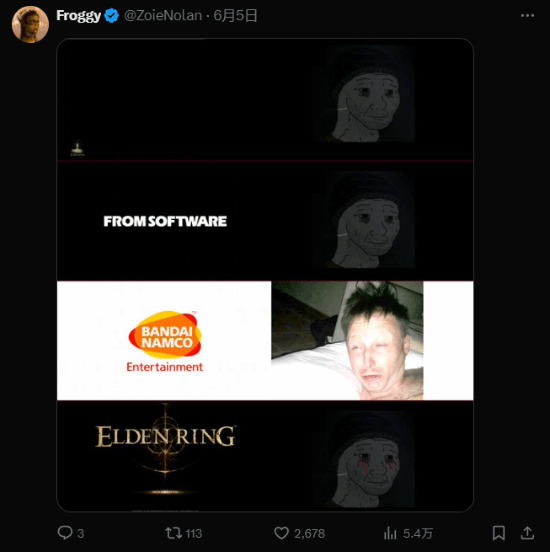
Task: Open Froggy's profile avatar
Action: click(30, 24)
